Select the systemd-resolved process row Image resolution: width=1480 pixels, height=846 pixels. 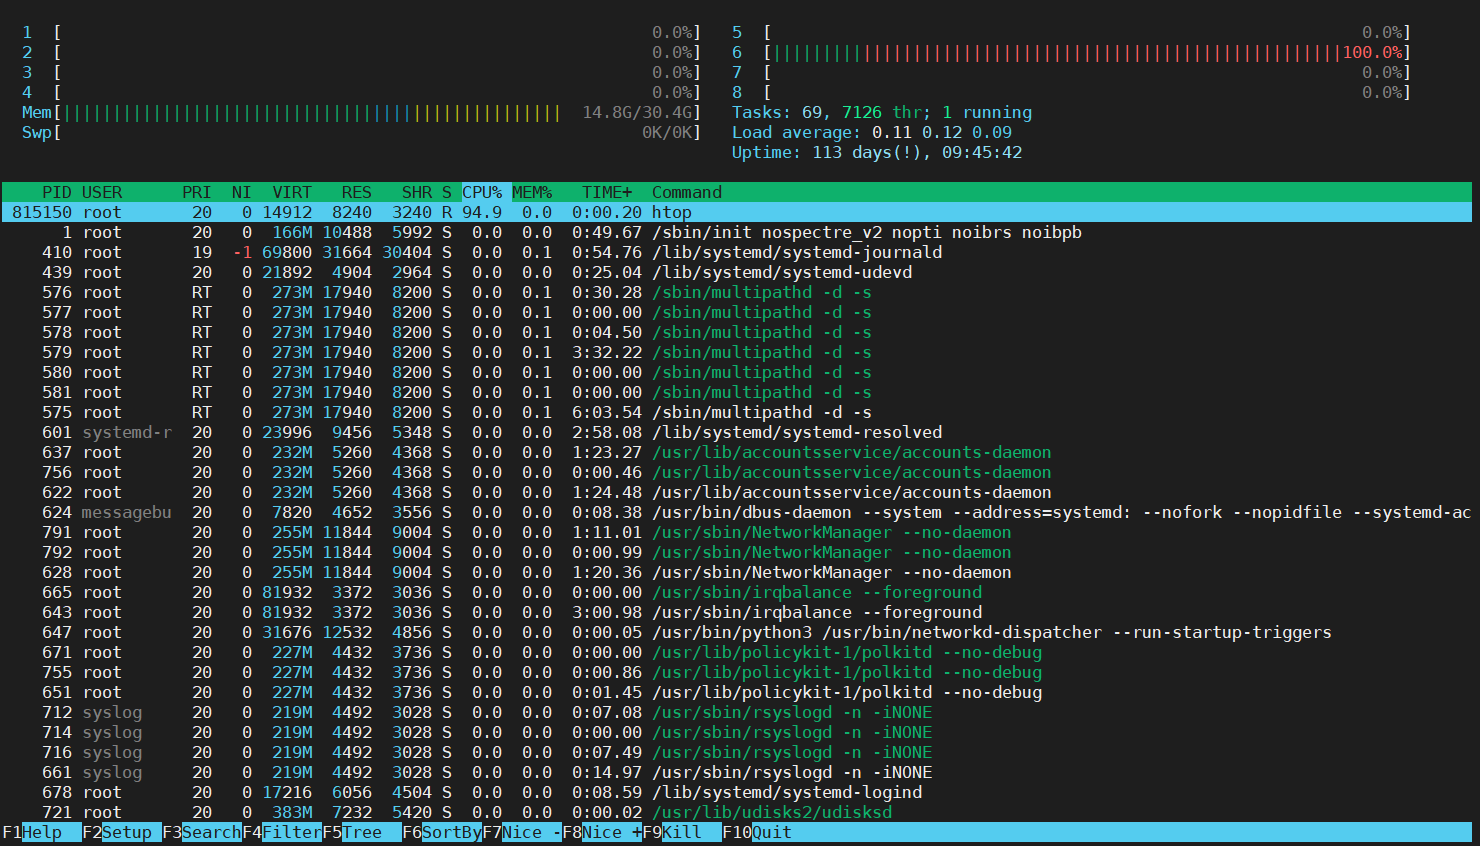(737, 432)
